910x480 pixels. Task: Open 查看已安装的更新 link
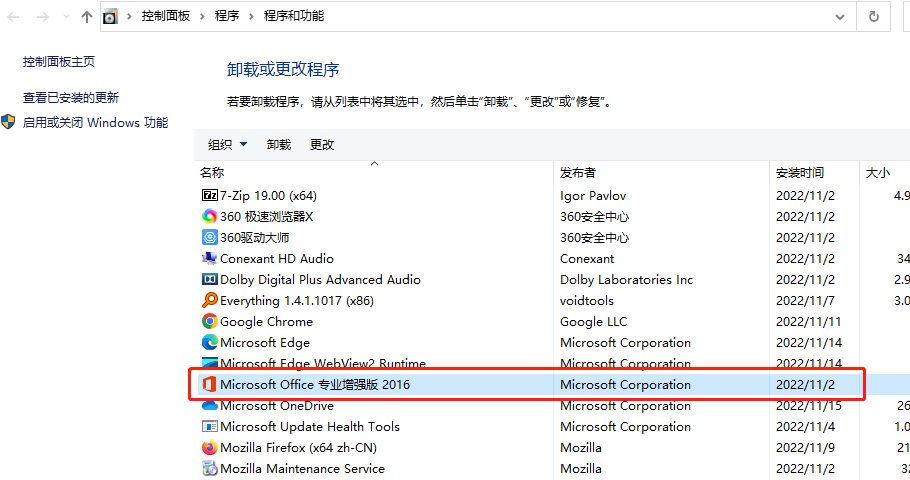coord(71,98)
